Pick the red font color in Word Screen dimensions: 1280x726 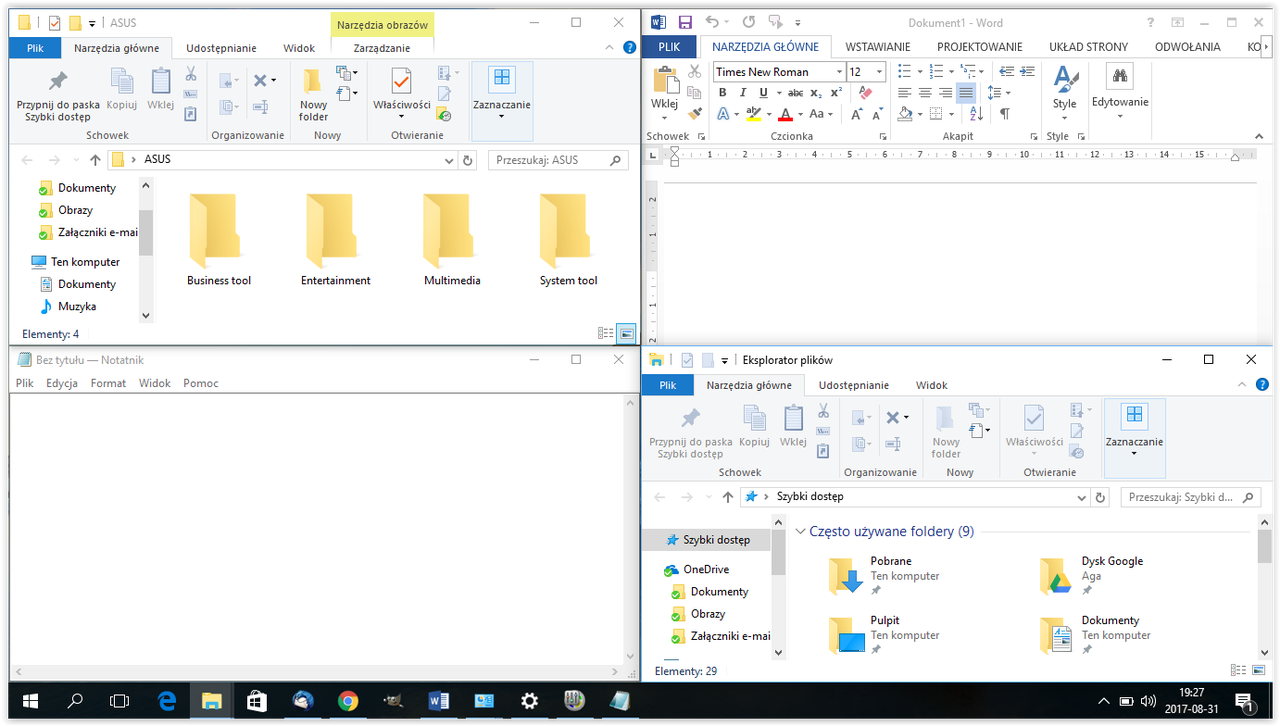click(785, 114)
